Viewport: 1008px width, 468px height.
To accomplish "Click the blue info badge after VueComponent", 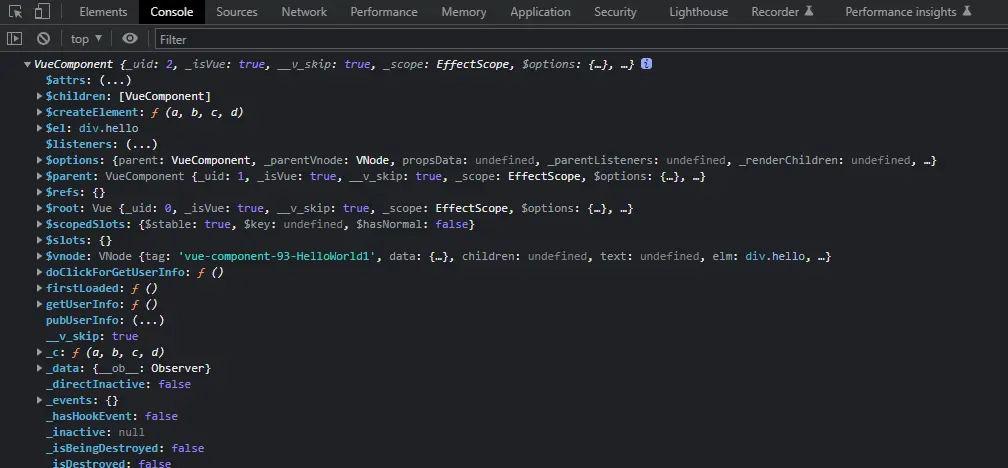I will tap(647, 64).
